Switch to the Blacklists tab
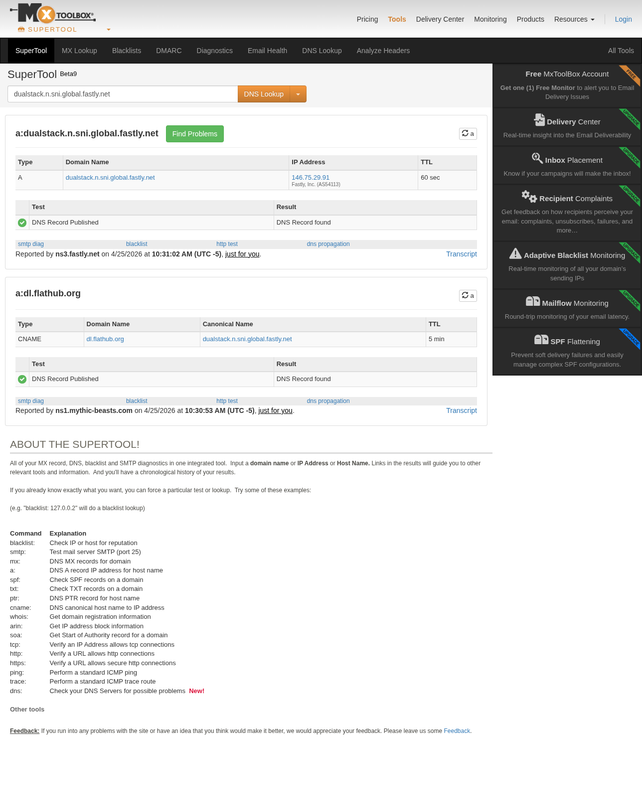This screenshot has width=642, height=800. [x=127, y=51]
